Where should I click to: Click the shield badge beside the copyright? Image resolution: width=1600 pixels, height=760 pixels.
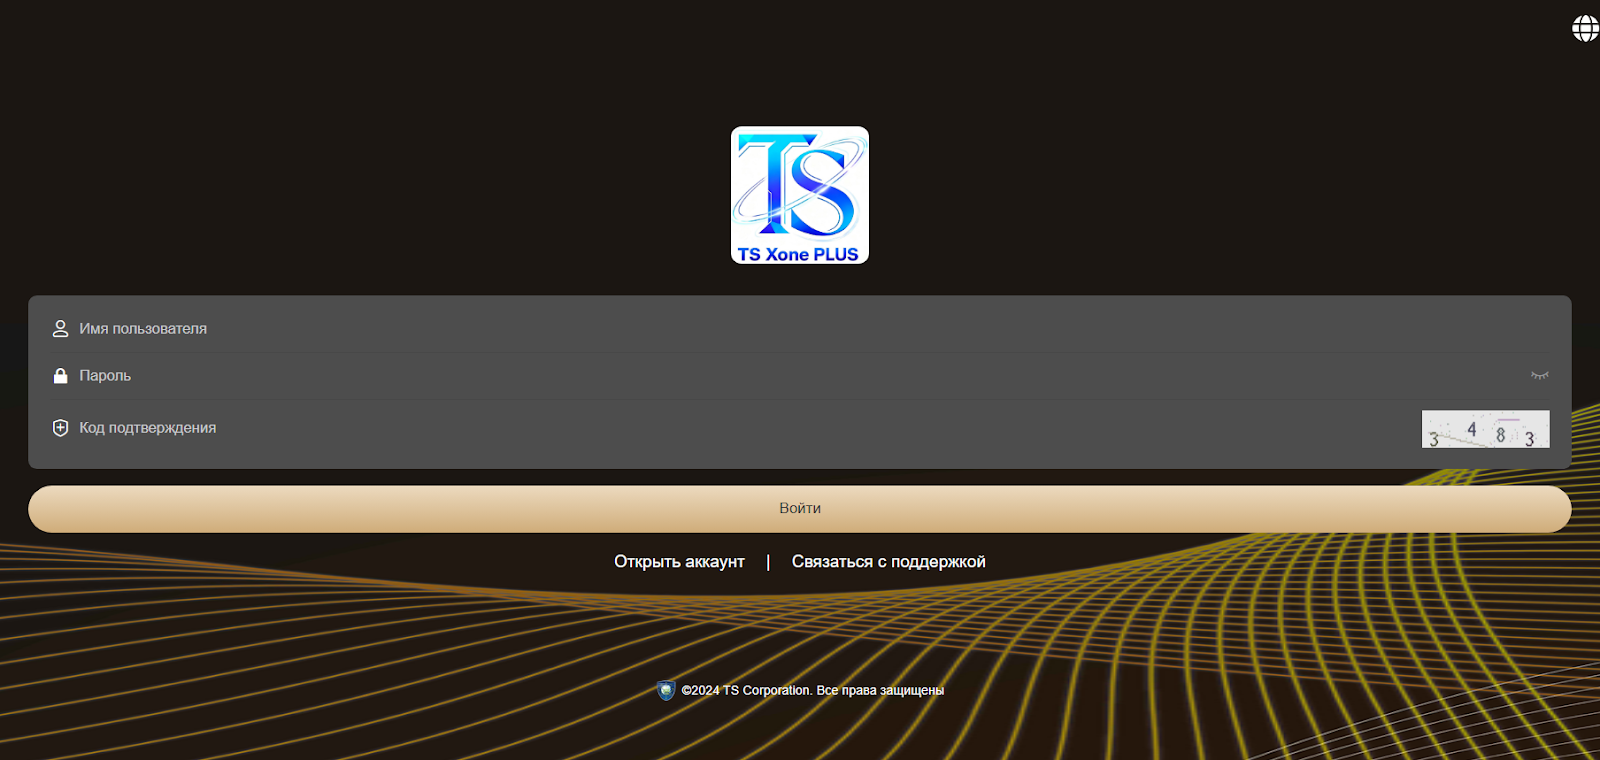point(666,690)
